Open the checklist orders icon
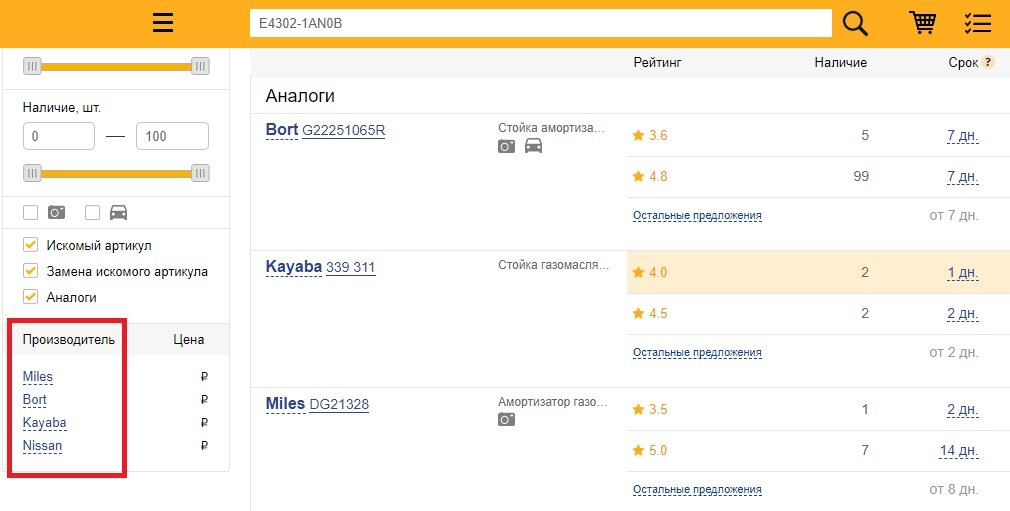The image size is (1010, 511). pos(978,23)
